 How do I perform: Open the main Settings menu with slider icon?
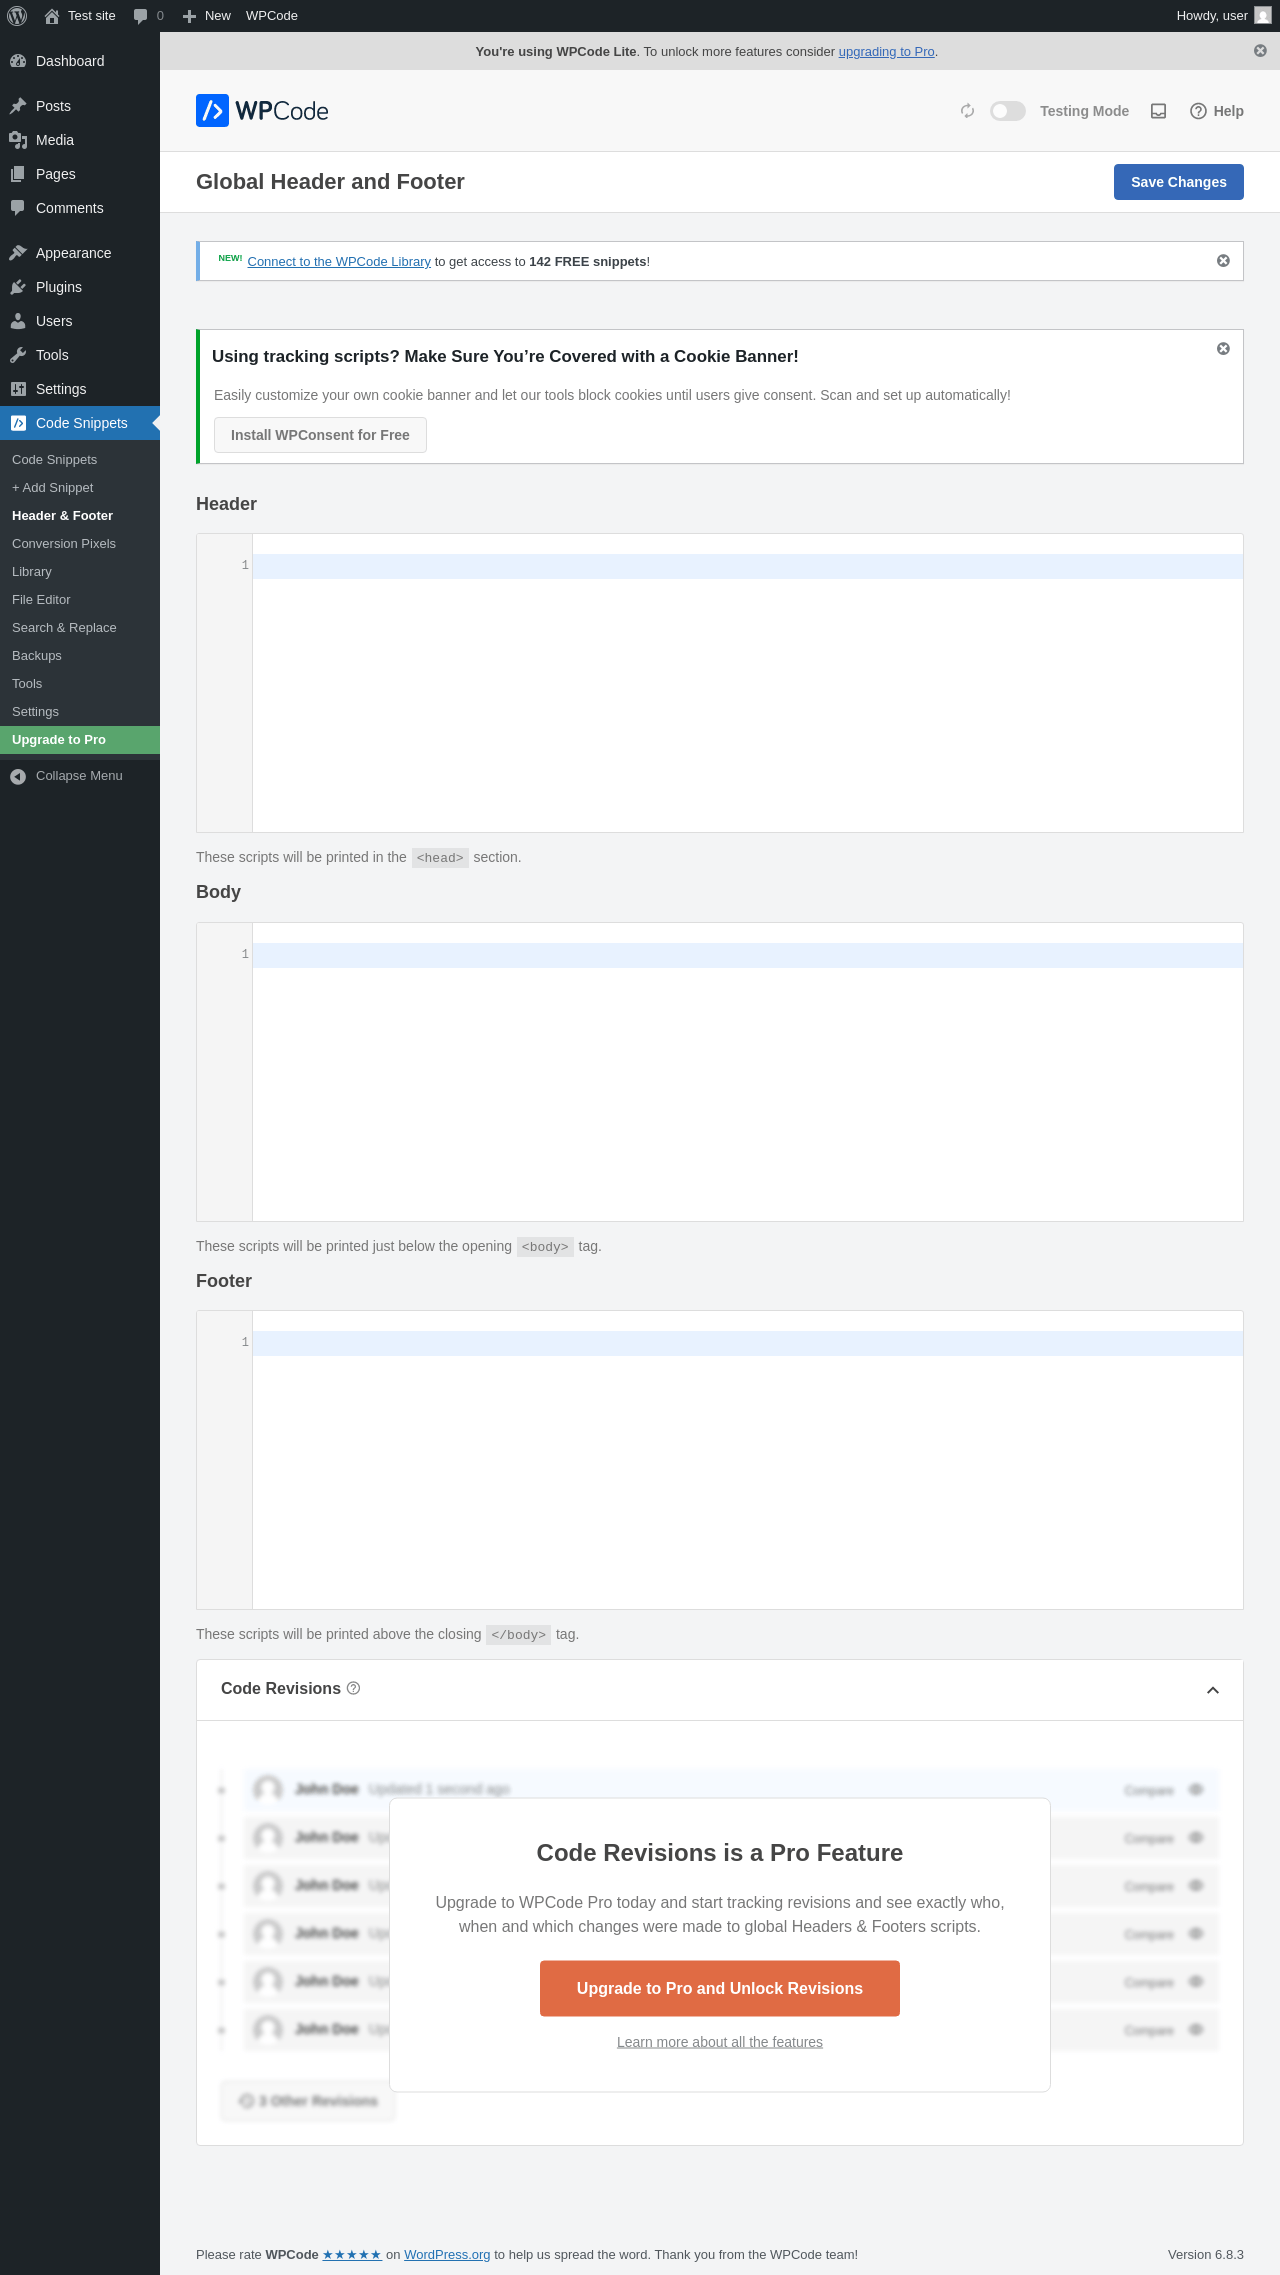[80, 389]
